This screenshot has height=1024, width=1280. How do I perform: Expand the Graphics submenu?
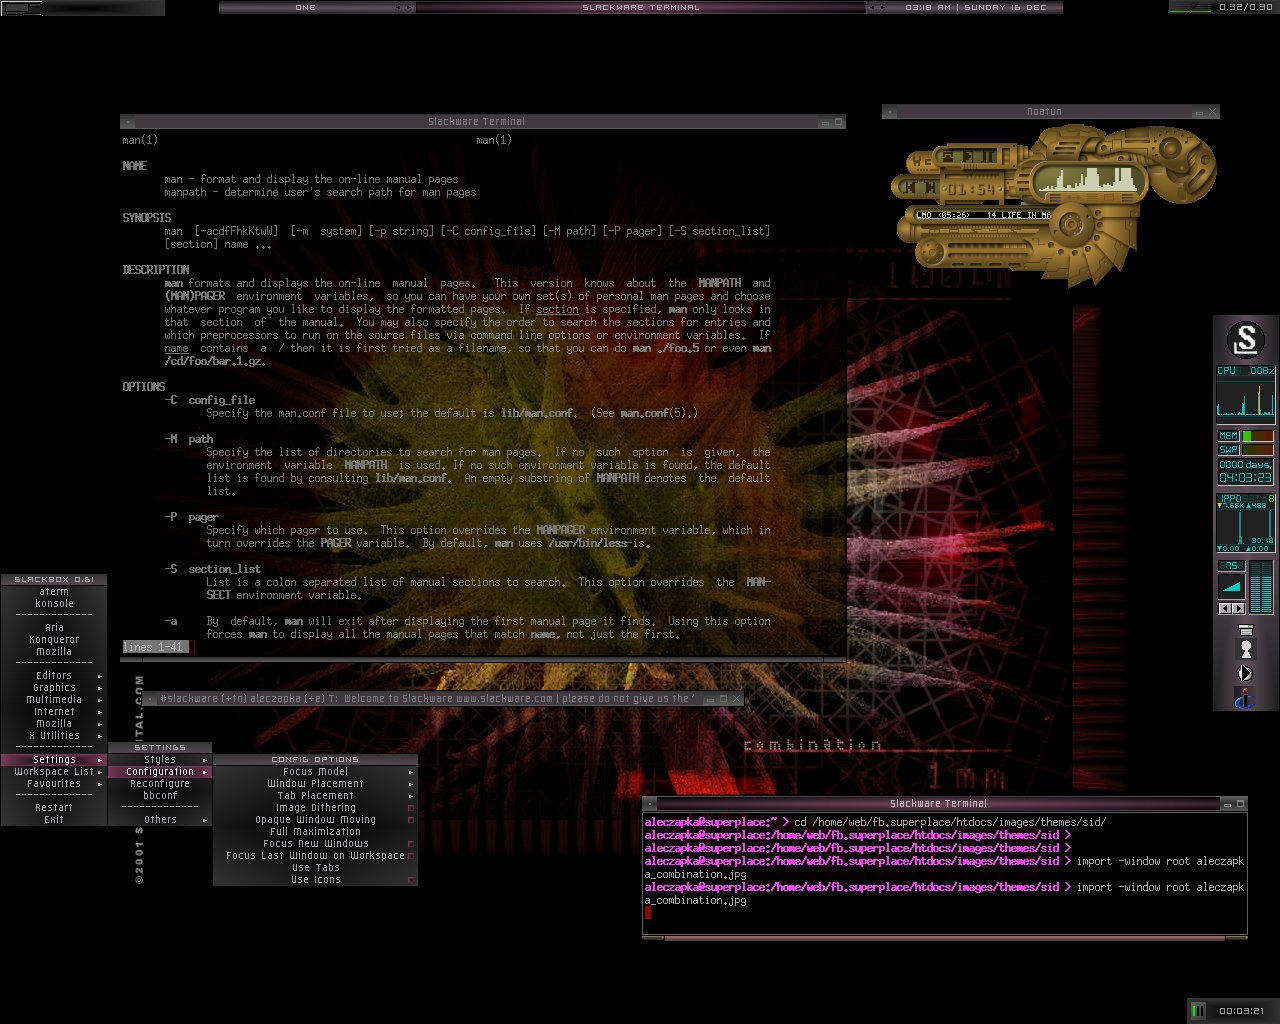coord(54,688)
